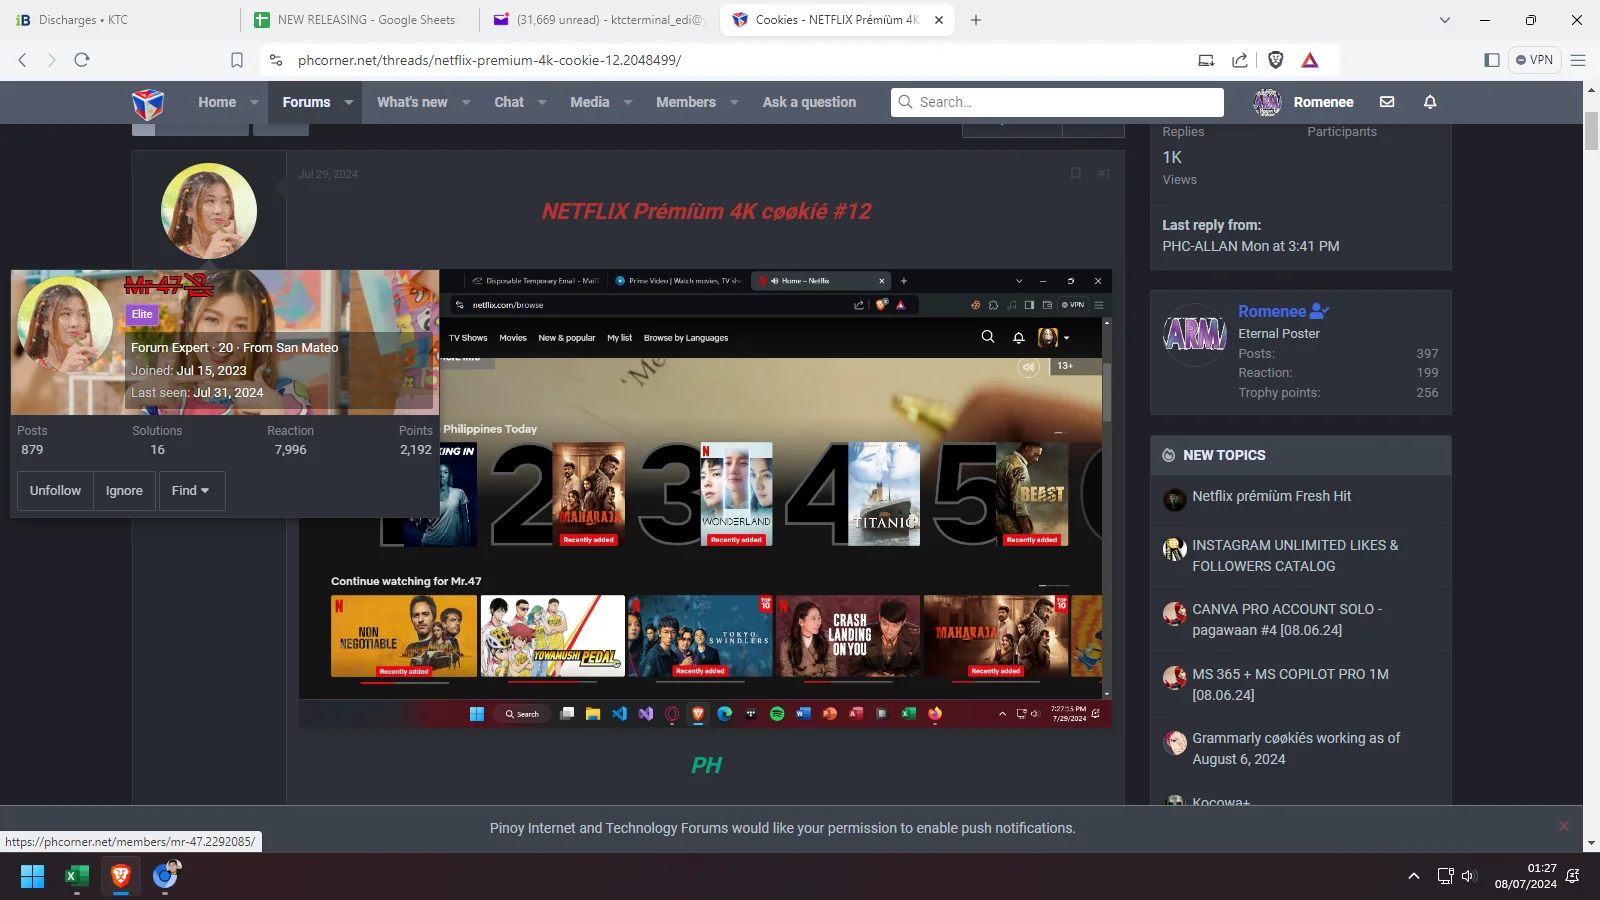Dismiss the push notification banner
The image size is (1600, 900).
pyautogui.click(x=1564, y=826)
